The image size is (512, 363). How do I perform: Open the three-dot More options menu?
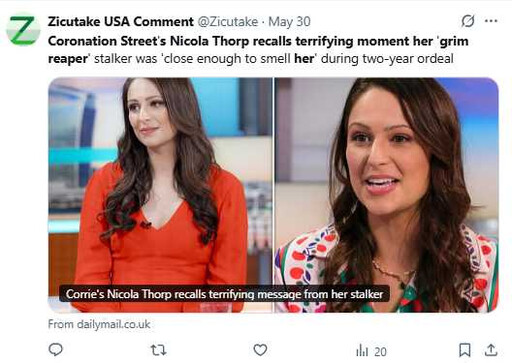[491, 21]
